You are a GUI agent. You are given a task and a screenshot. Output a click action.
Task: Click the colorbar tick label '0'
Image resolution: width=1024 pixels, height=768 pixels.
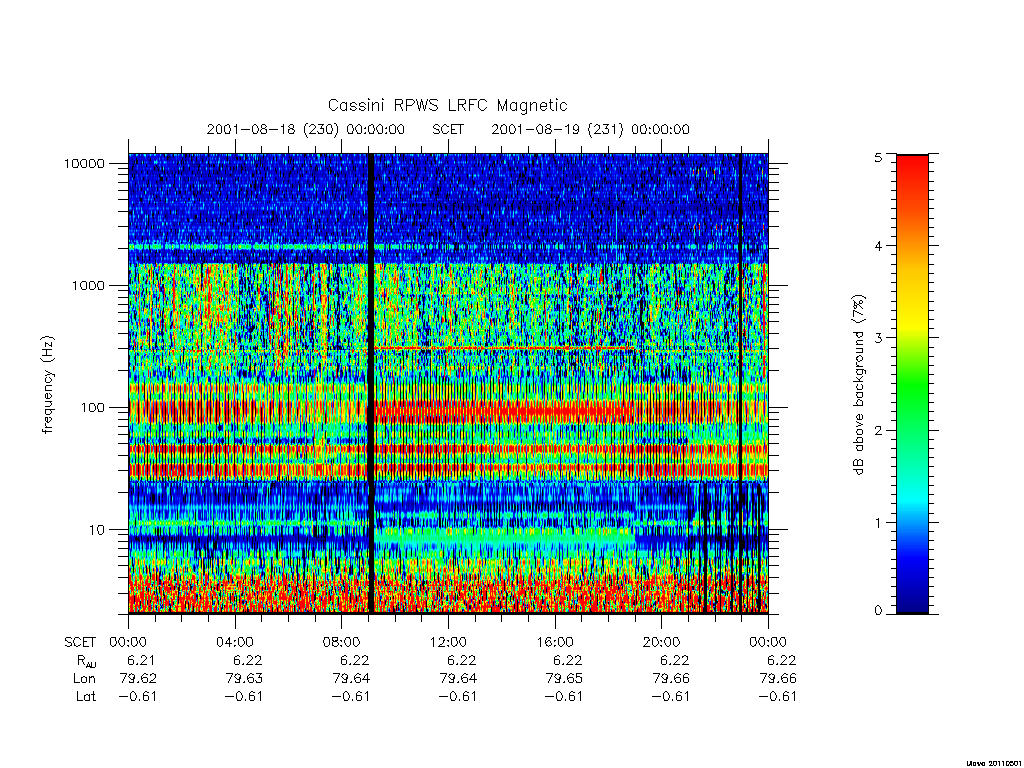878,611
